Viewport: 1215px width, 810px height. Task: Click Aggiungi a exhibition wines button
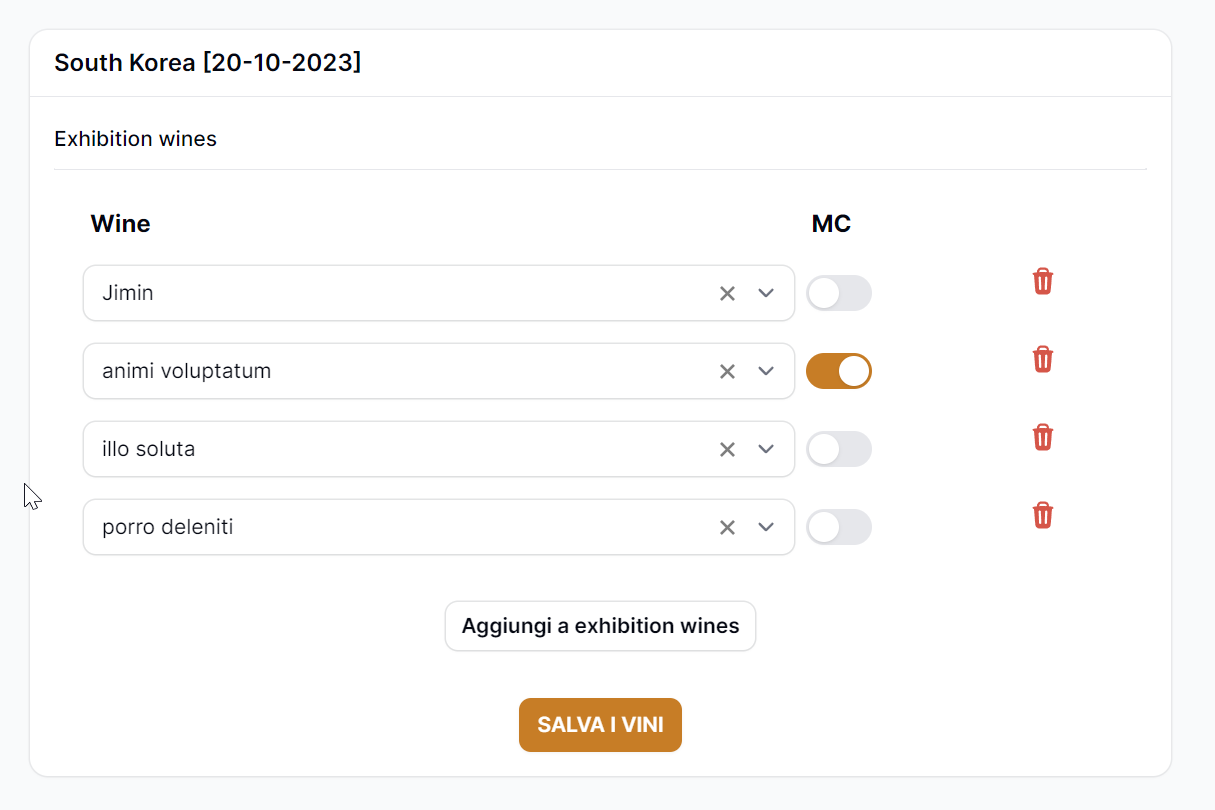(600, 626)
